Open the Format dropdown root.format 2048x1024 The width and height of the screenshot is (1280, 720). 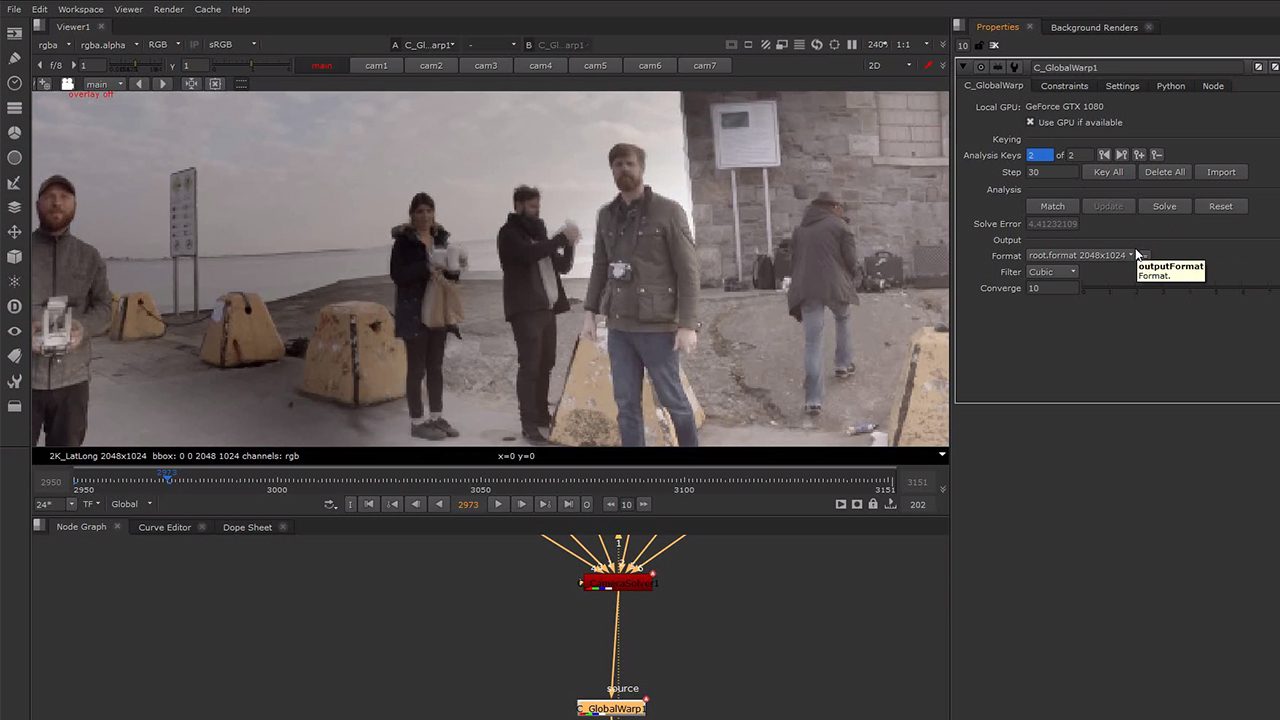click(x=1081, y=255)
